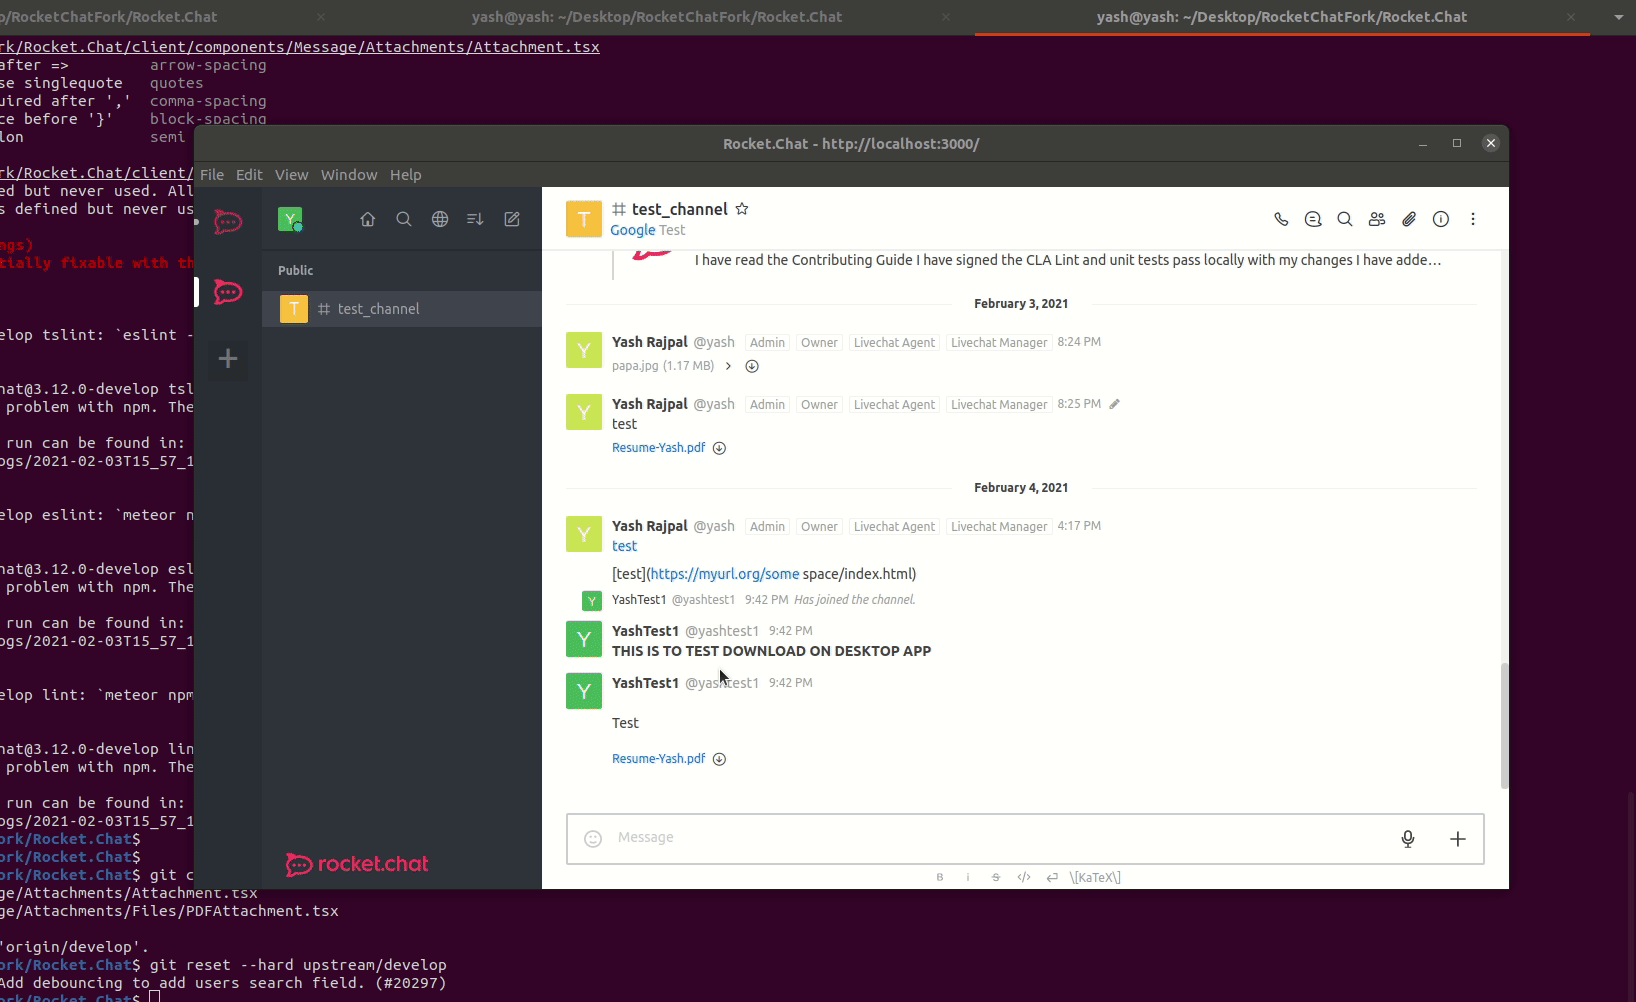Click the rocket.chat logo in sidebar

357,864
